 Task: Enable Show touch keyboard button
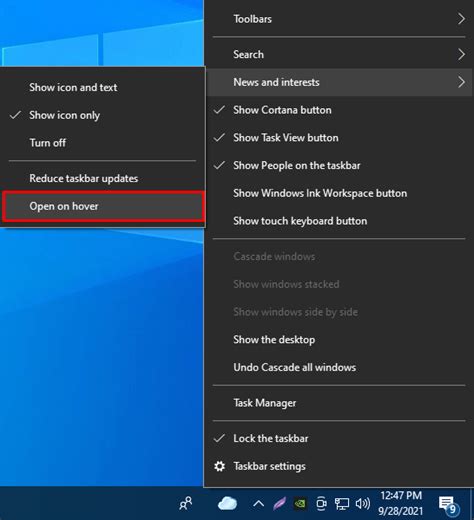pos(339,221)
